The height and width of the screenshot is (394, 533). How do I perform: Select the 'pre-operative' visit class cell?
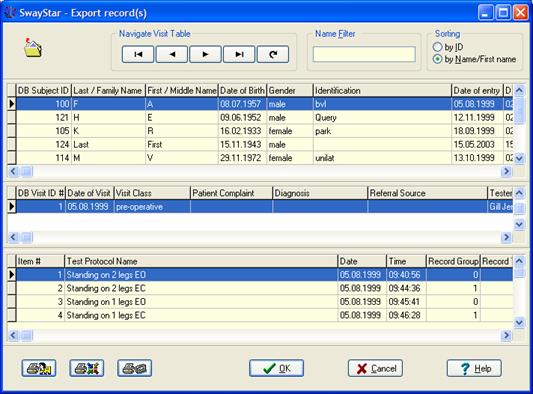click(152, 207)
